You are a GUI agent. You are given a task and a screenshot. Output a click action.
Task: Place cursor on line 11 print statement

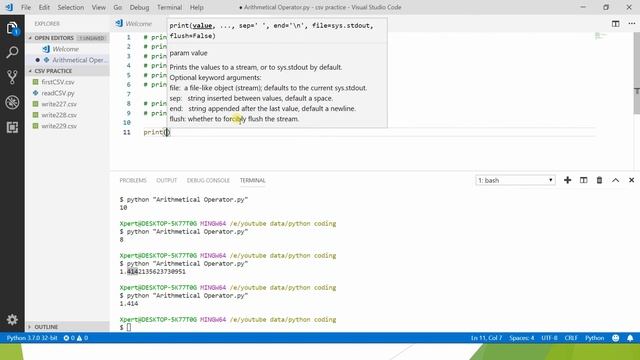click(156, 132)
